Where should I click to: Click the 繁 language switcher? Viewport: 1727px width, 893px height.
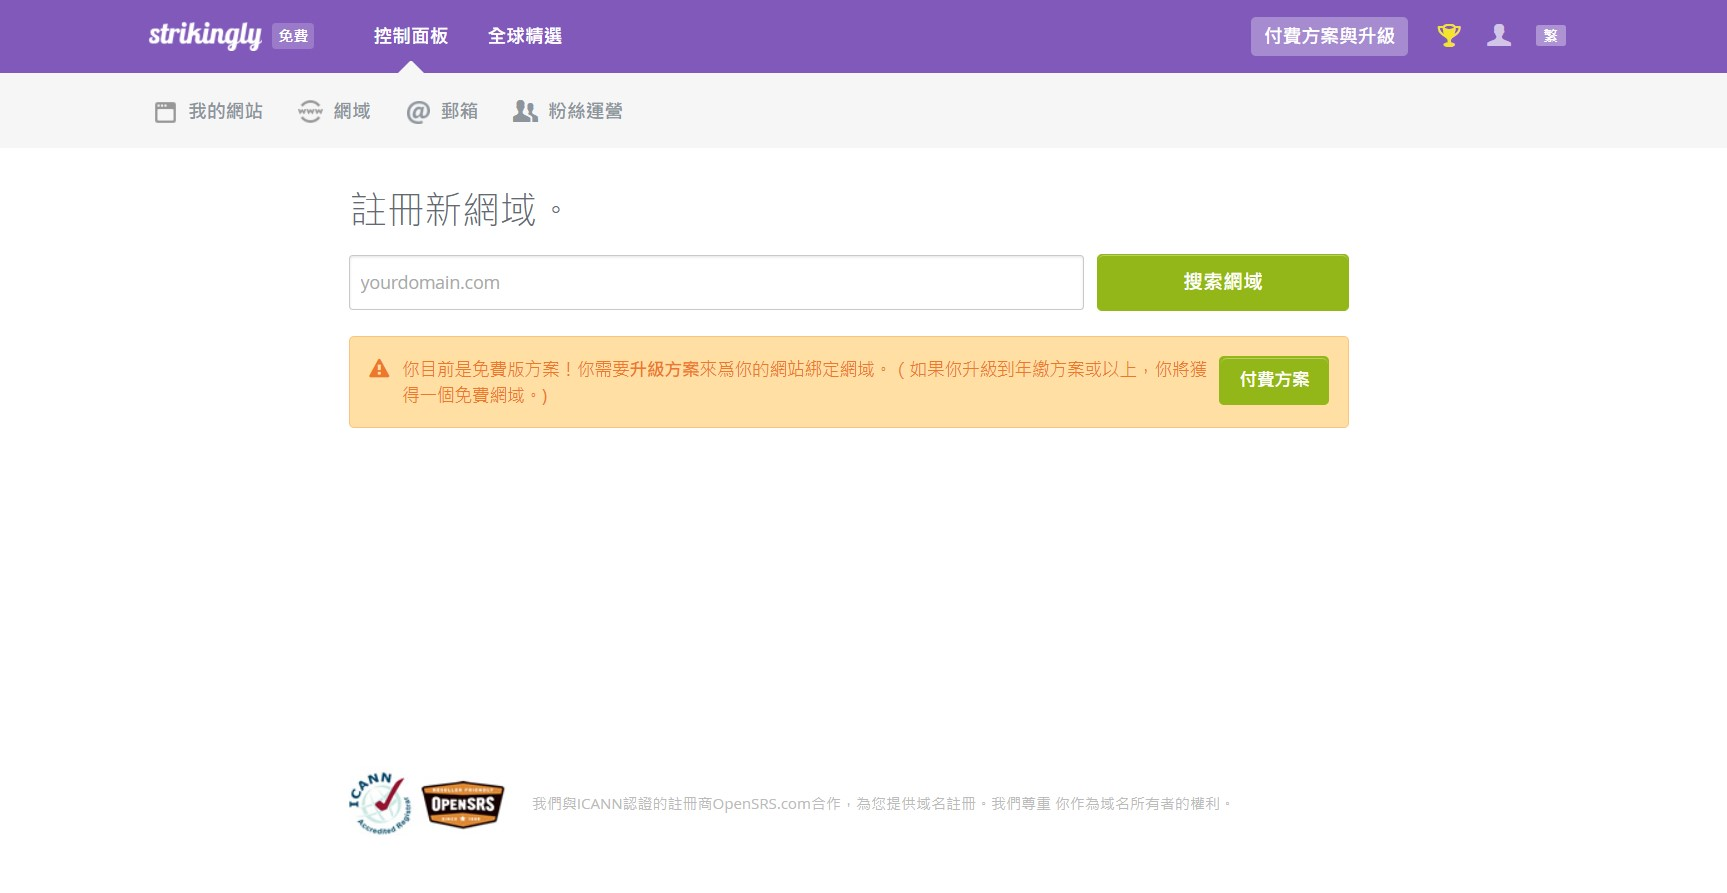pyautogui.click(x=1550, y=36)
